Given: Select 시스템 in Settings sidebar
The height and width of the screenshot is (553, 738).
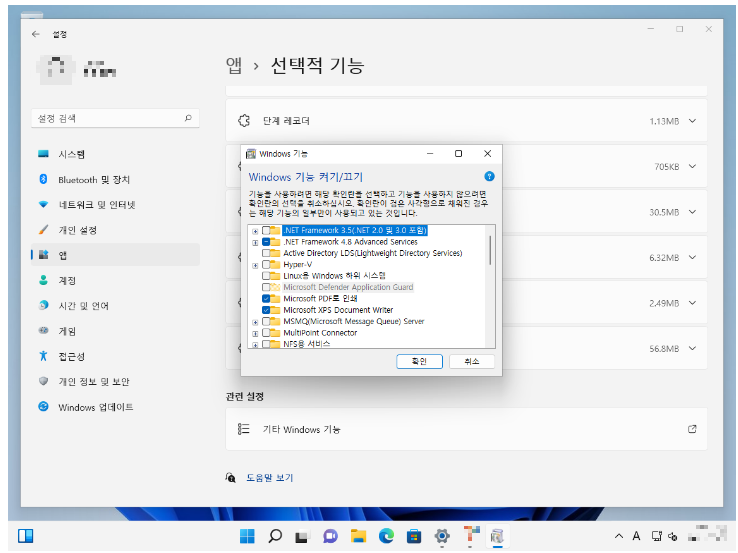Looking at the screenshot, I should [115, 154].
